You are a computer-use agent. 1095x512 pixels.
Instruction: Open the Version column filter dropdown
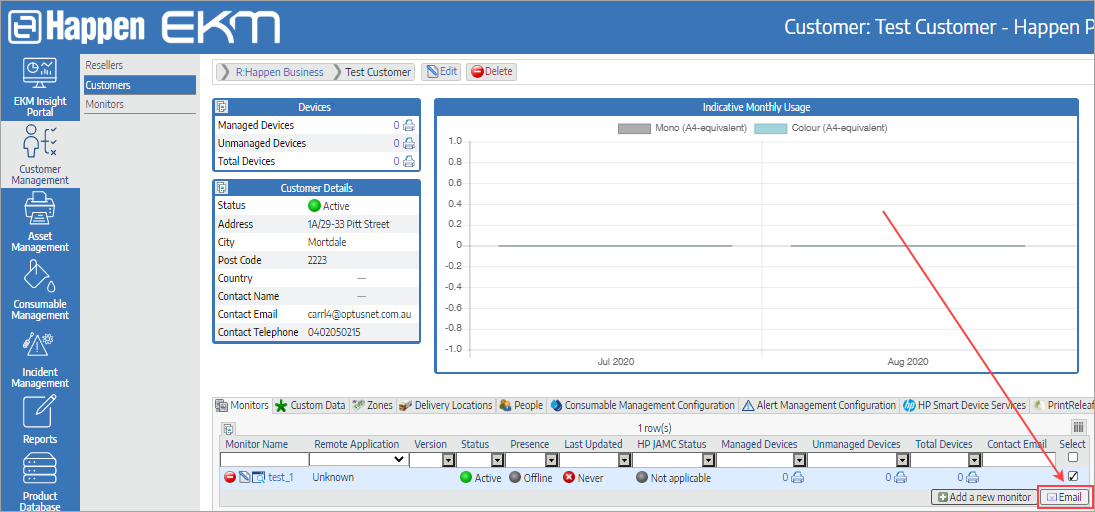(448, 459)
